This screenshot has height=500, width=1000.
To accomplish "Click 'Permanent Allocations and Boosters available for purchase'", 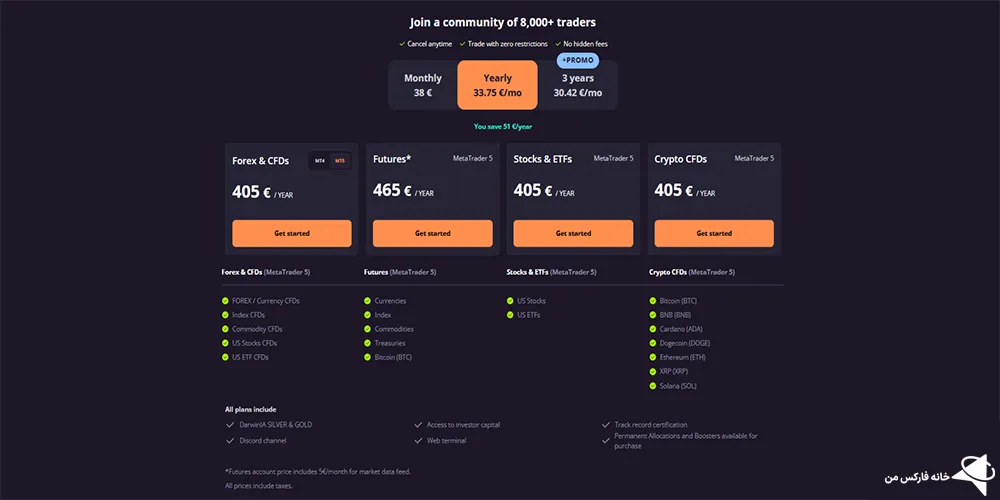I will tap(686, 441).
